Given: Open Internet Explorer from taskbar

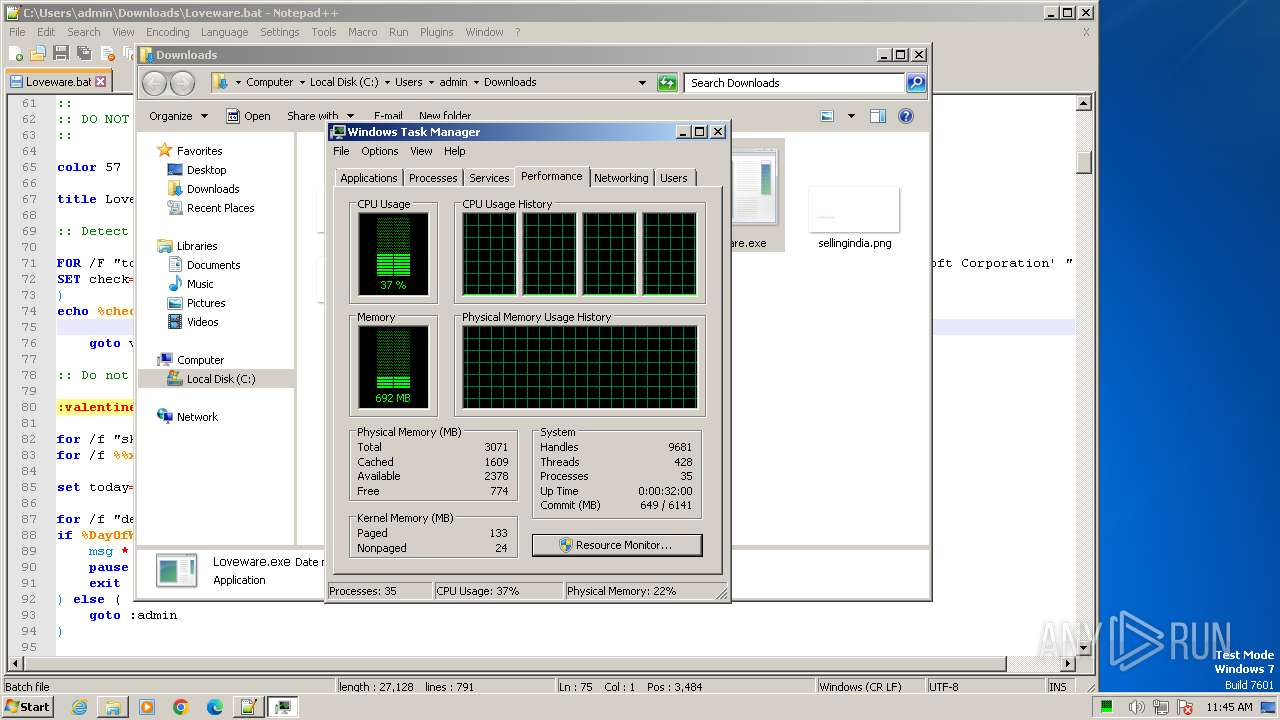Looking at the screenshot, I should pyautogui.click(x=79, y=707).
